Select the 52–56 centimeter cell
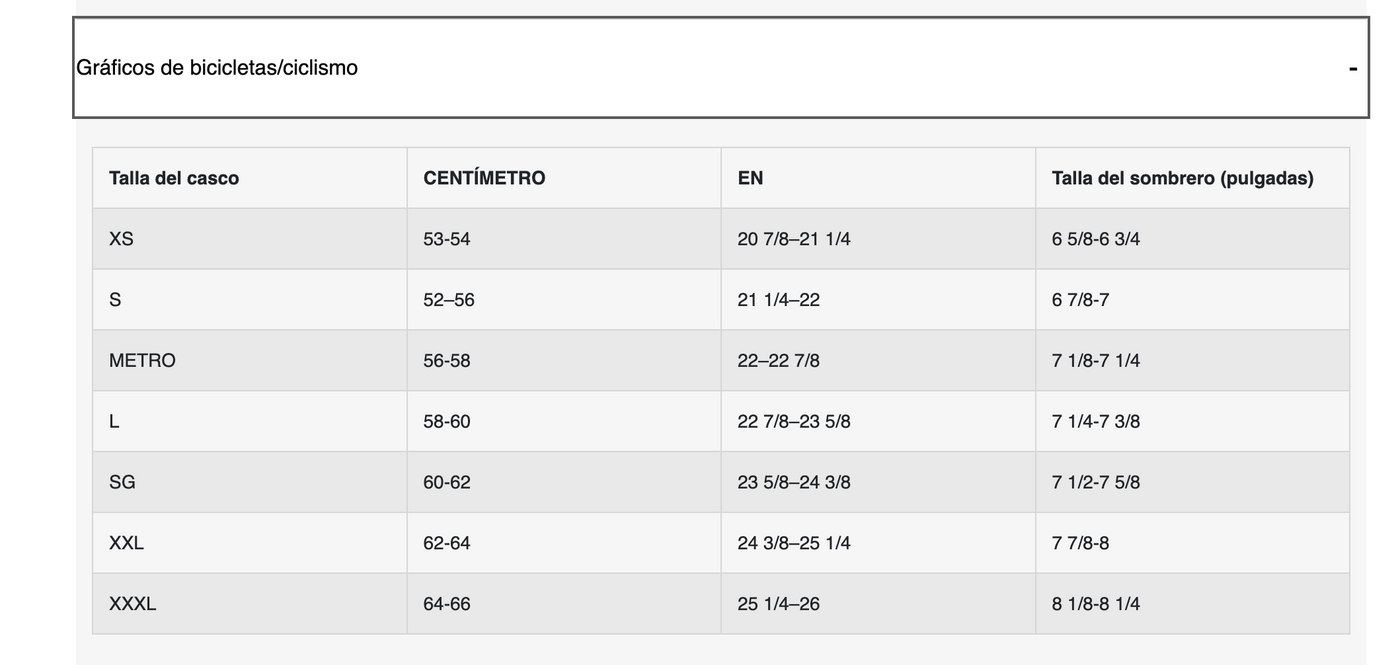The width and height of the screenshot is (1400, 665). [448, 300]
